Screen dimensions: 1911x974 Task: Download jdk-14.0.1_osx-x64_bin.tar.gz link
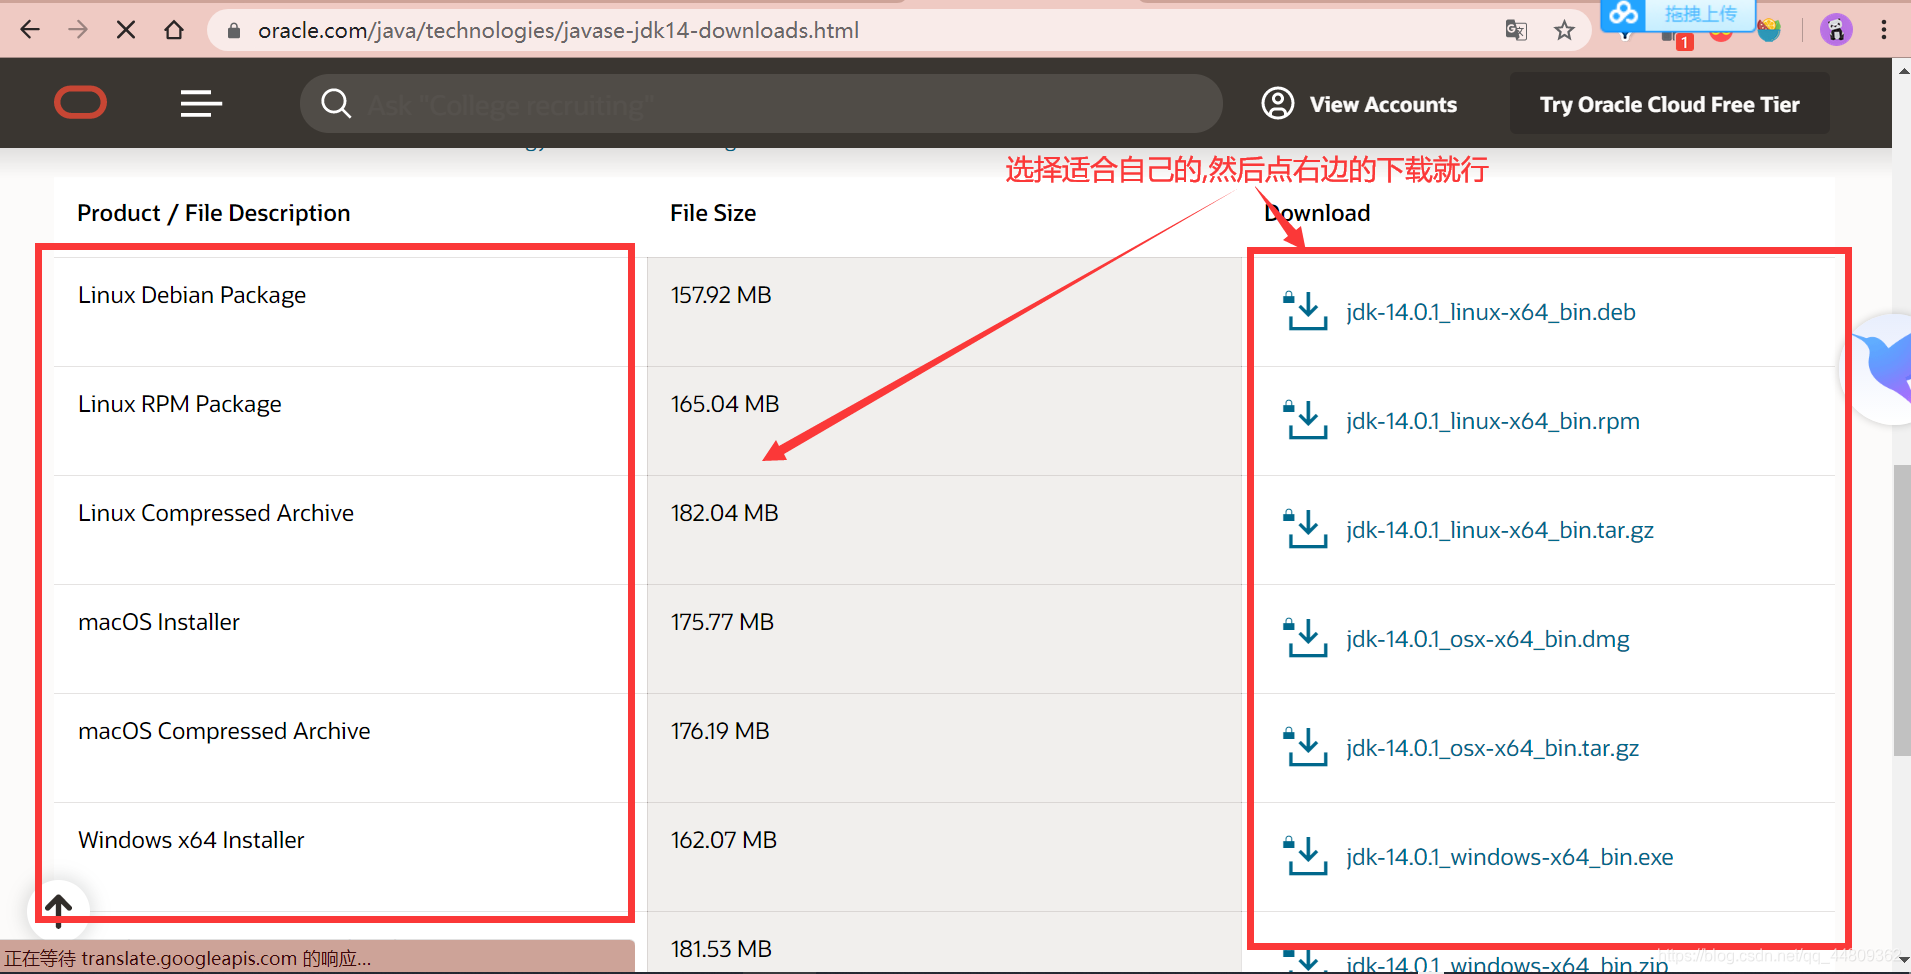pos(1493,748)
